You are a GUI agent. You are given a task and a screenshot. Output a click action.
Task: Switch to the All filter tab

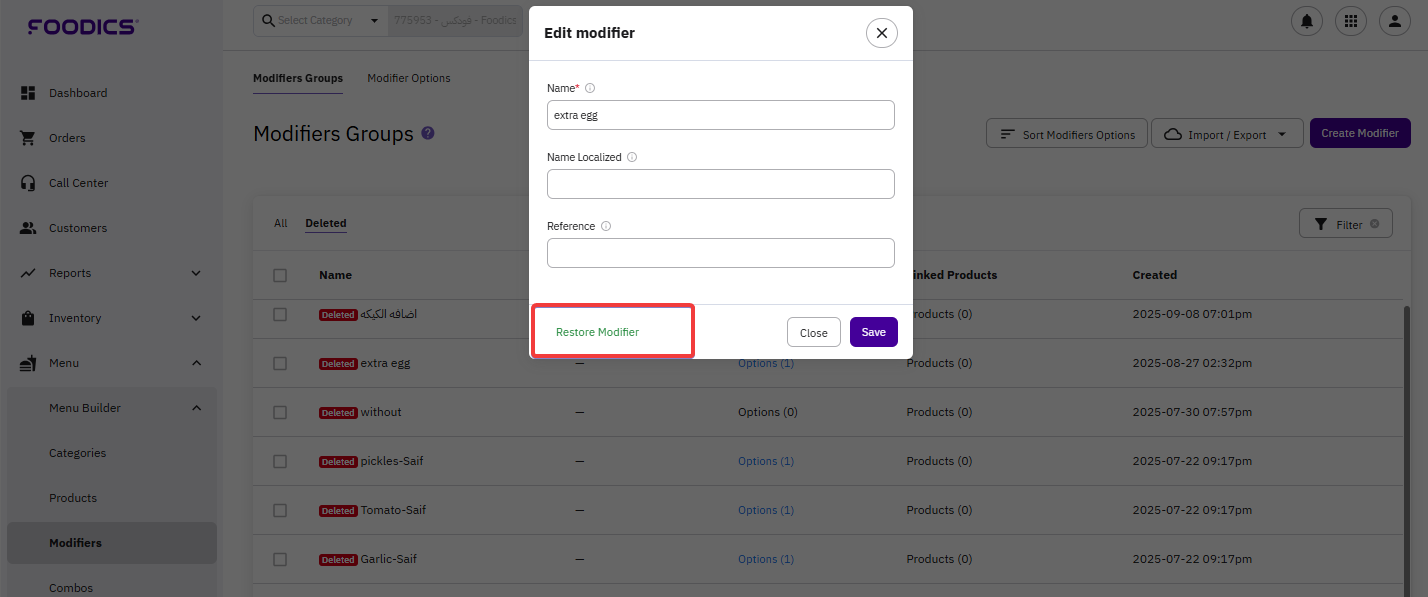tap(280, 224)
